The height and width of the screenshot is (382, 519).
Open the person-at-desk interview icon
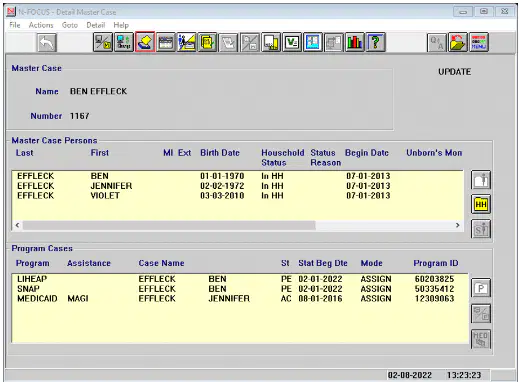click(x=187, y=42)
